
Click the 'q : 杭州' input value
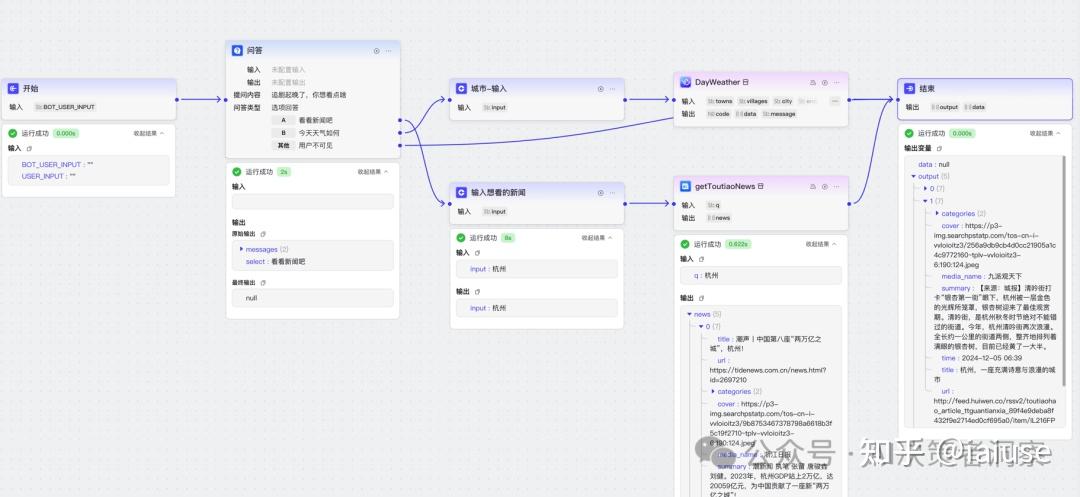[x=706, y=275]
